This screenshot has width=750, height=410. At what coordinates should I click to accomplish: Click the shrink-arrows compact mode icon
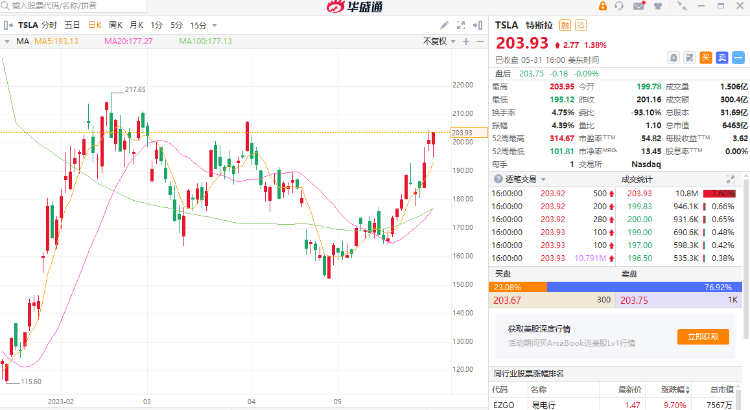point(682,6)
